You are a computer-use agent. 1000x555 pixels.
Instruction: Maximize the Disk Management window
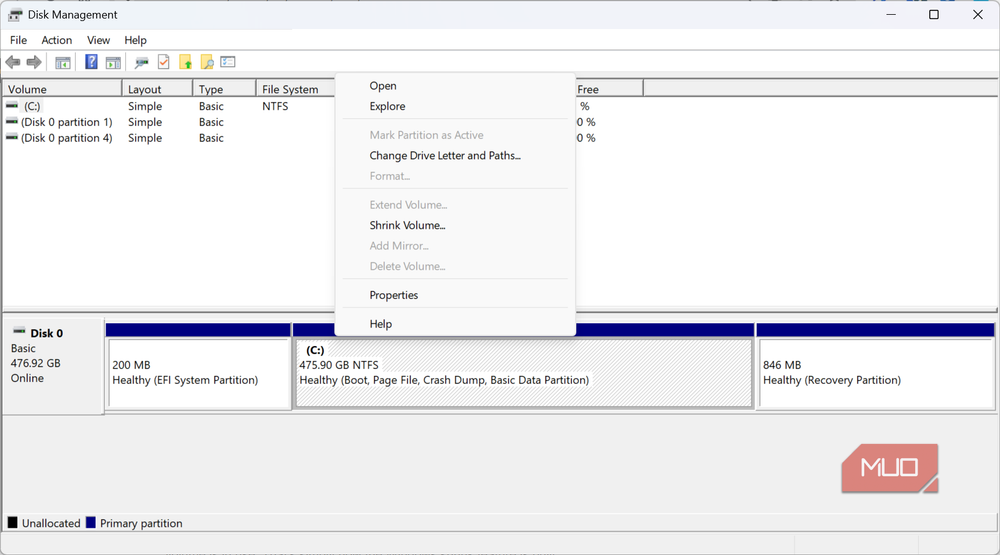point(934,15)
